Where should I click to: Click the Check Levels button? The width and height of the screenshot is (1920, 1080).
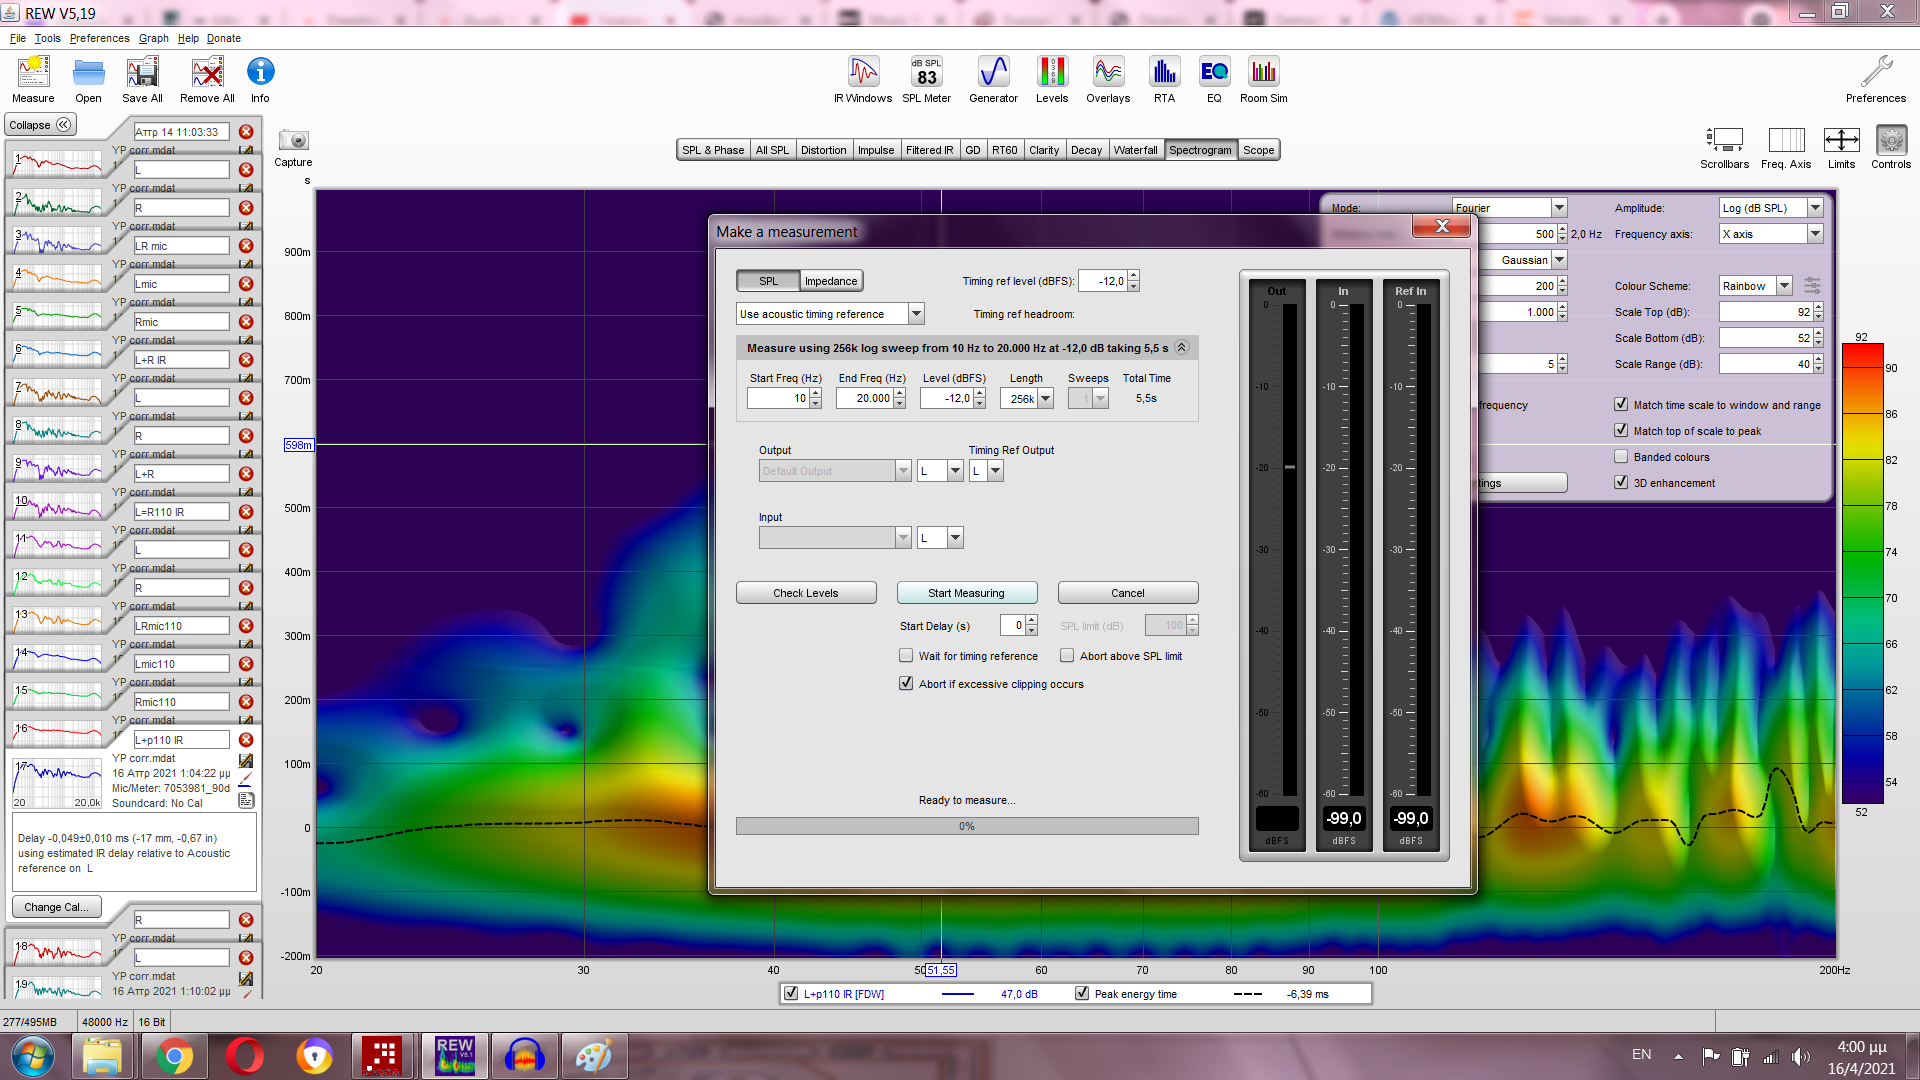(806, 593)
